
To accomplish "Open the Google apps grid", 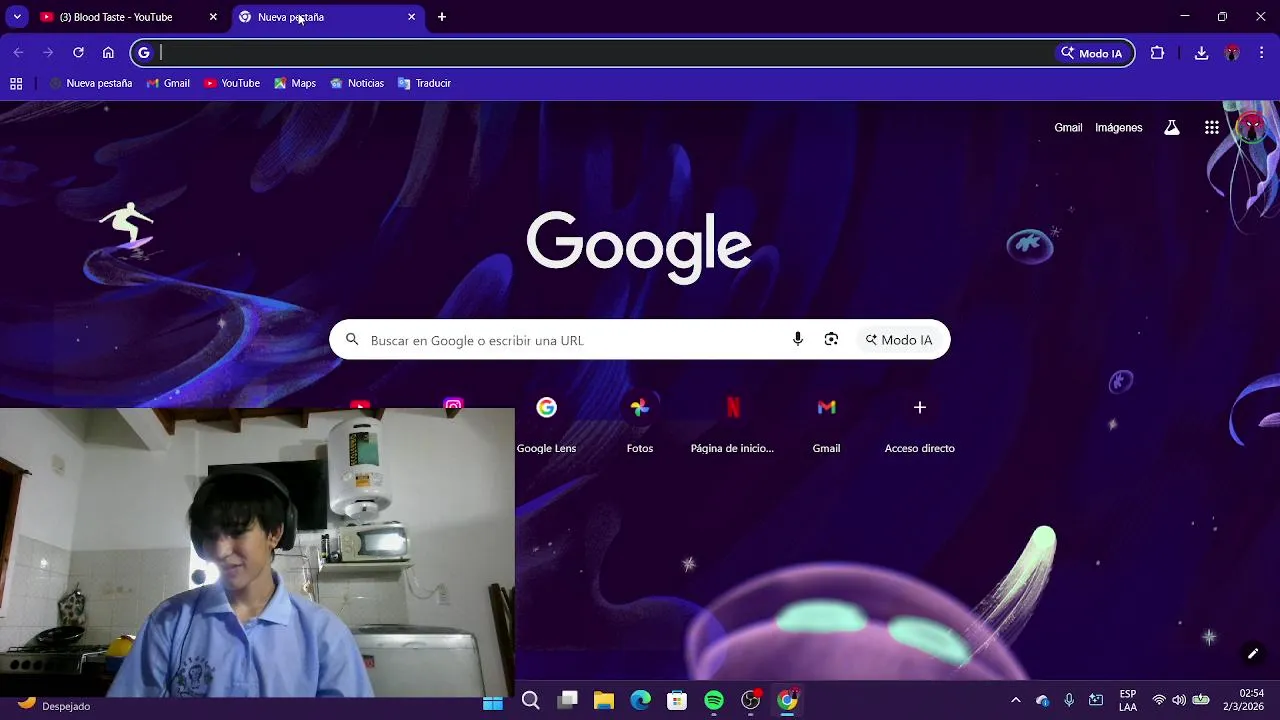I will tap(1212, 128).
